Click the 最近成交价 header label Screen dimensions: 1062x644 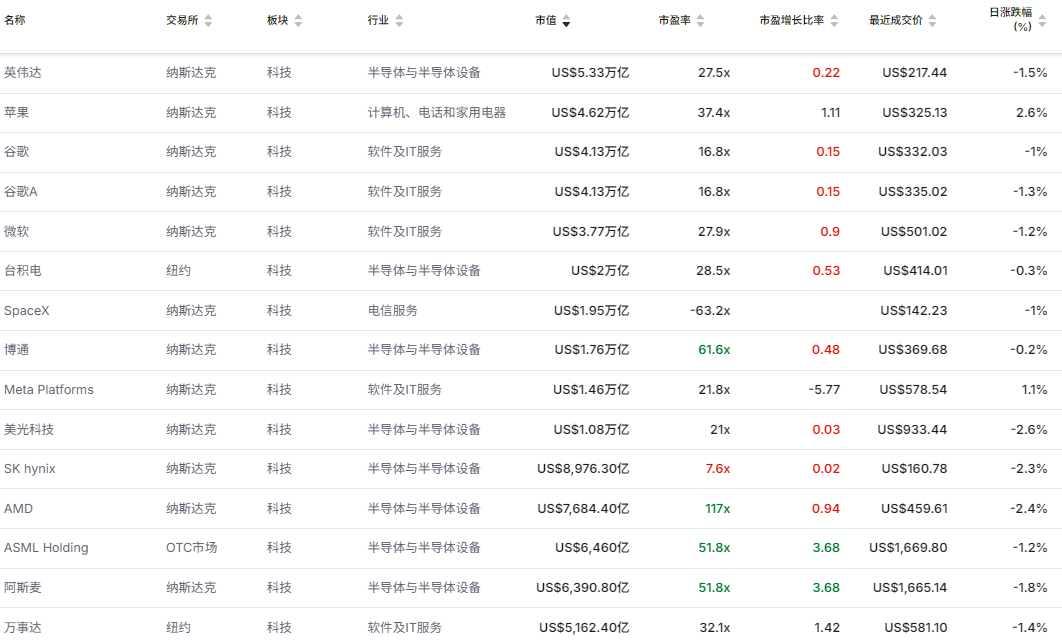click(x=896, y=20)
